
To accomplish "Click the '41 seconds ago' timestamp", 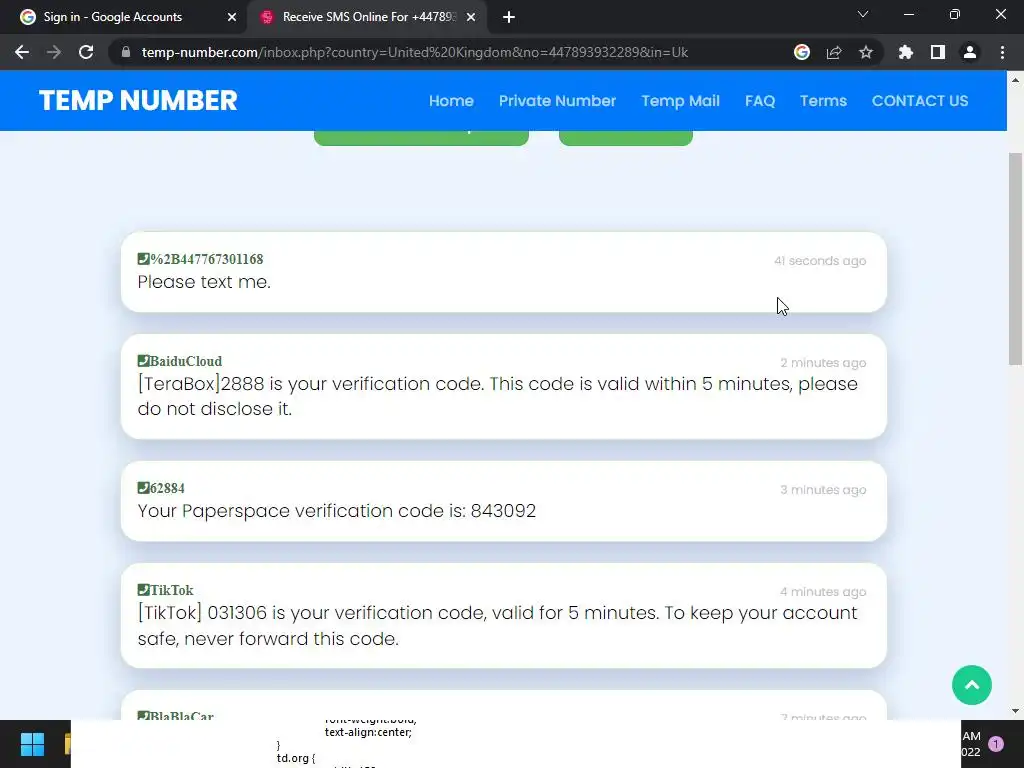I will pyautogui.click(x=820, y=261).
